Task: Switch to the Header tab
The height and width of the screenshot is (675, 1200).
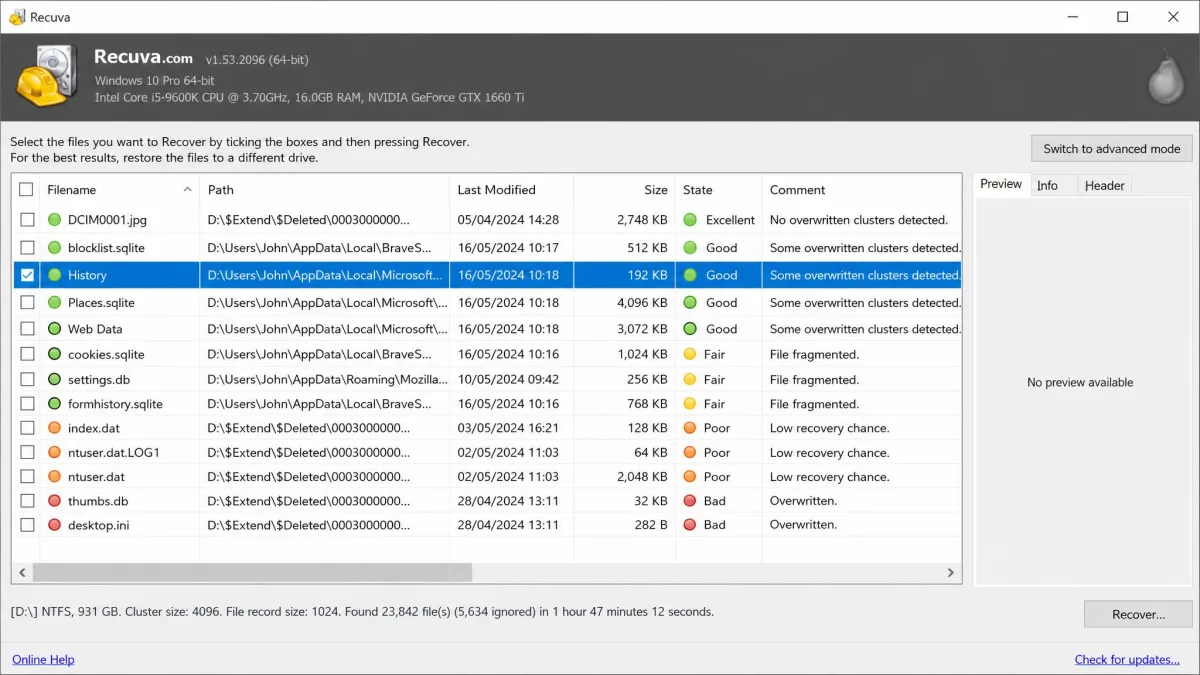Action: 1104,186
